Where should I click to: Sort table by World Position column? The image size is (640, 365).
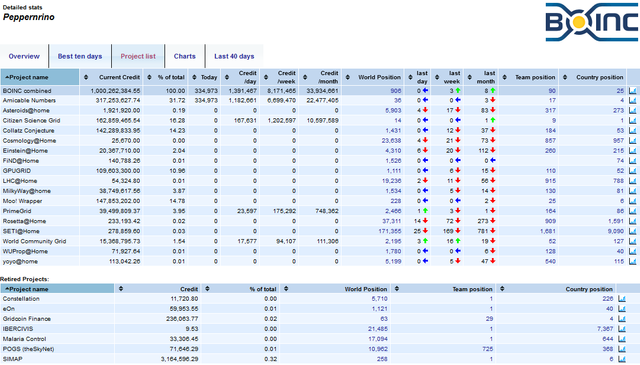375,77
